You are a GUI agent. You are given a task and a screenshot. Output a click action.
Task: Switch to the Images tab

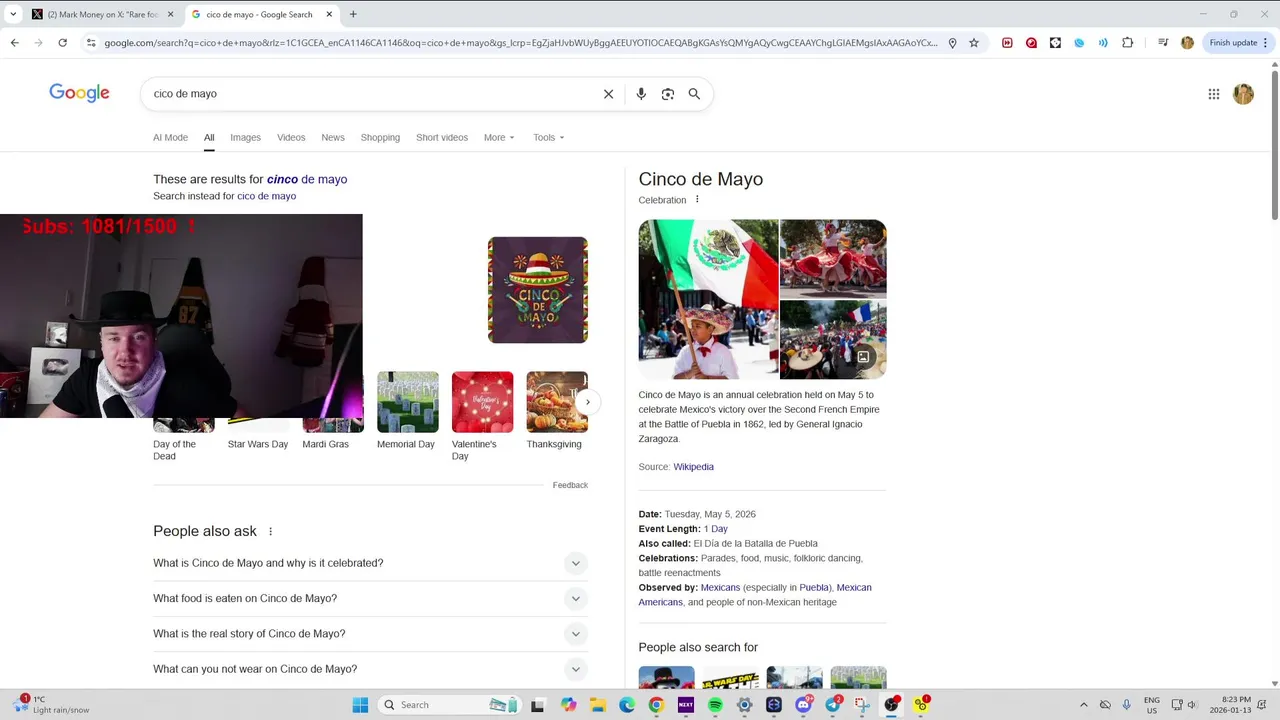click(x=245, y=137)
